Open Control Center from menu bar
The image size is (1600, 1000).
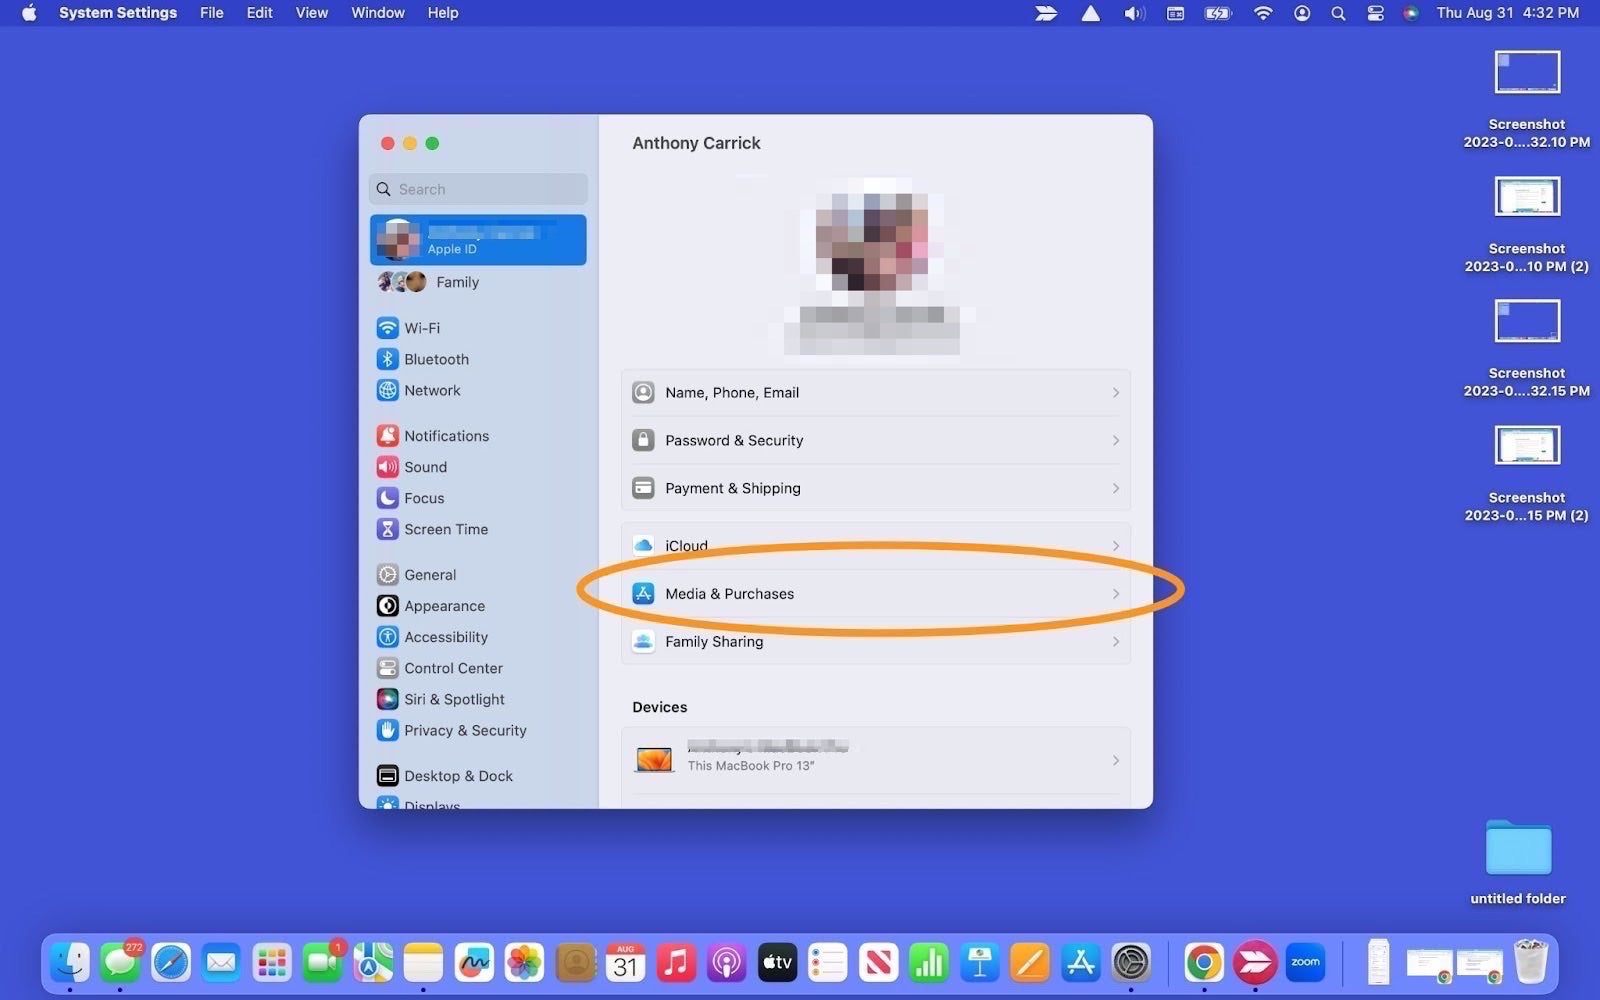[1375, 13]
